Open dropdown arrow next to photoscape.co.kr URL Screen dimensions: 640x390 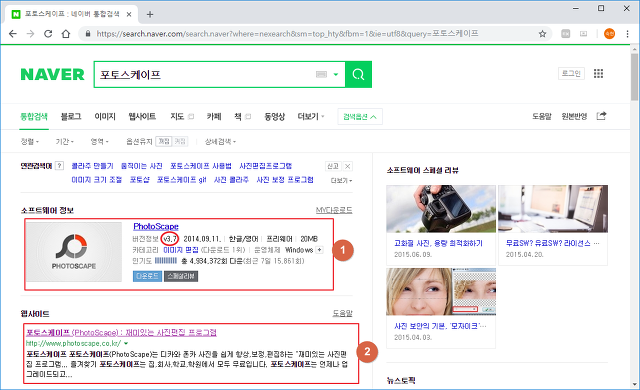click(126, 343)
